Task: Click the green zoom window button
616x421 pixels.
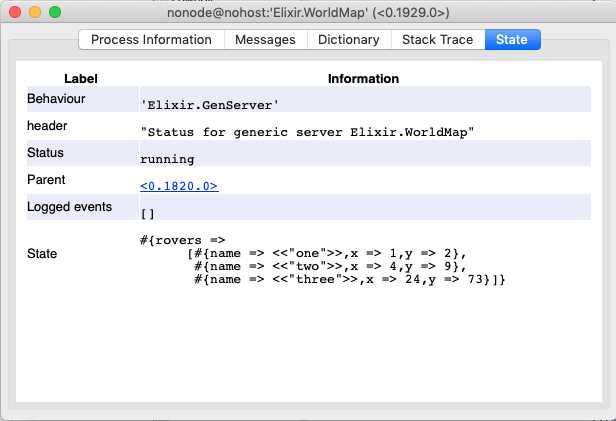Action: (55, 12)
